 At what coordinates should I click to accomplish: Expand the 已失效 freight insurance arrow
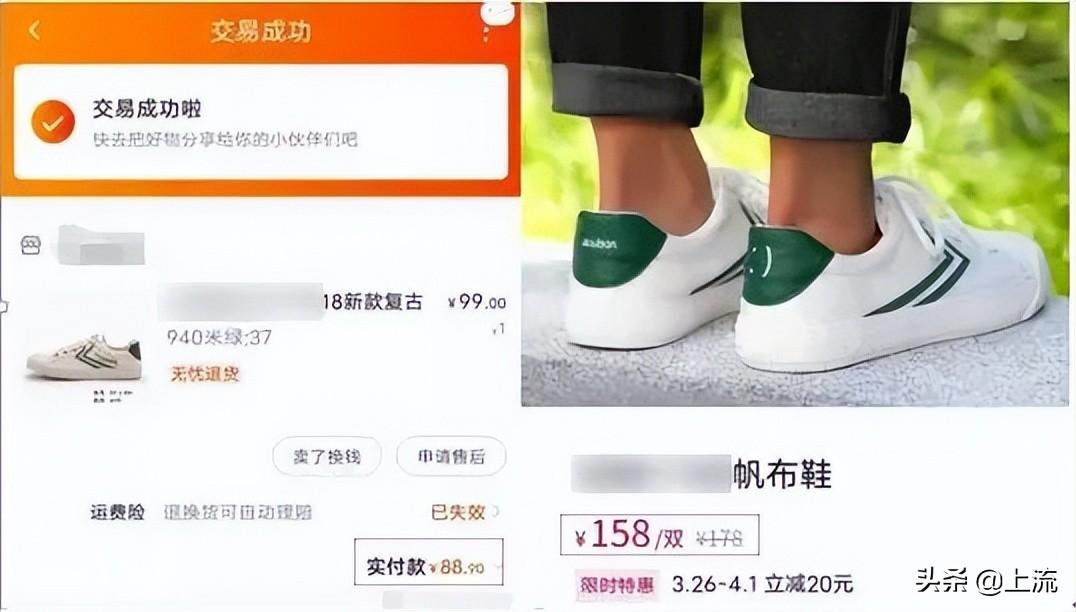(496, 512)
